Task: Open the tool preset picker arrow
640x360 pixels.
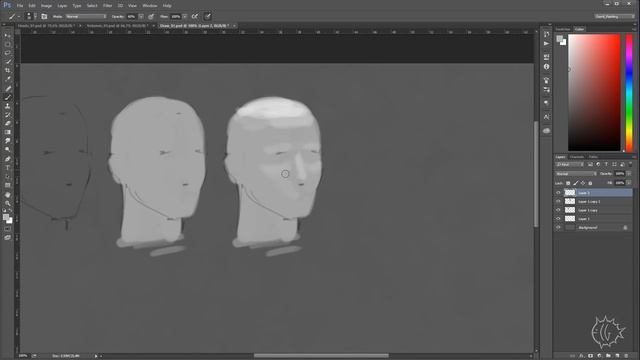Action: tap(19, 17)
